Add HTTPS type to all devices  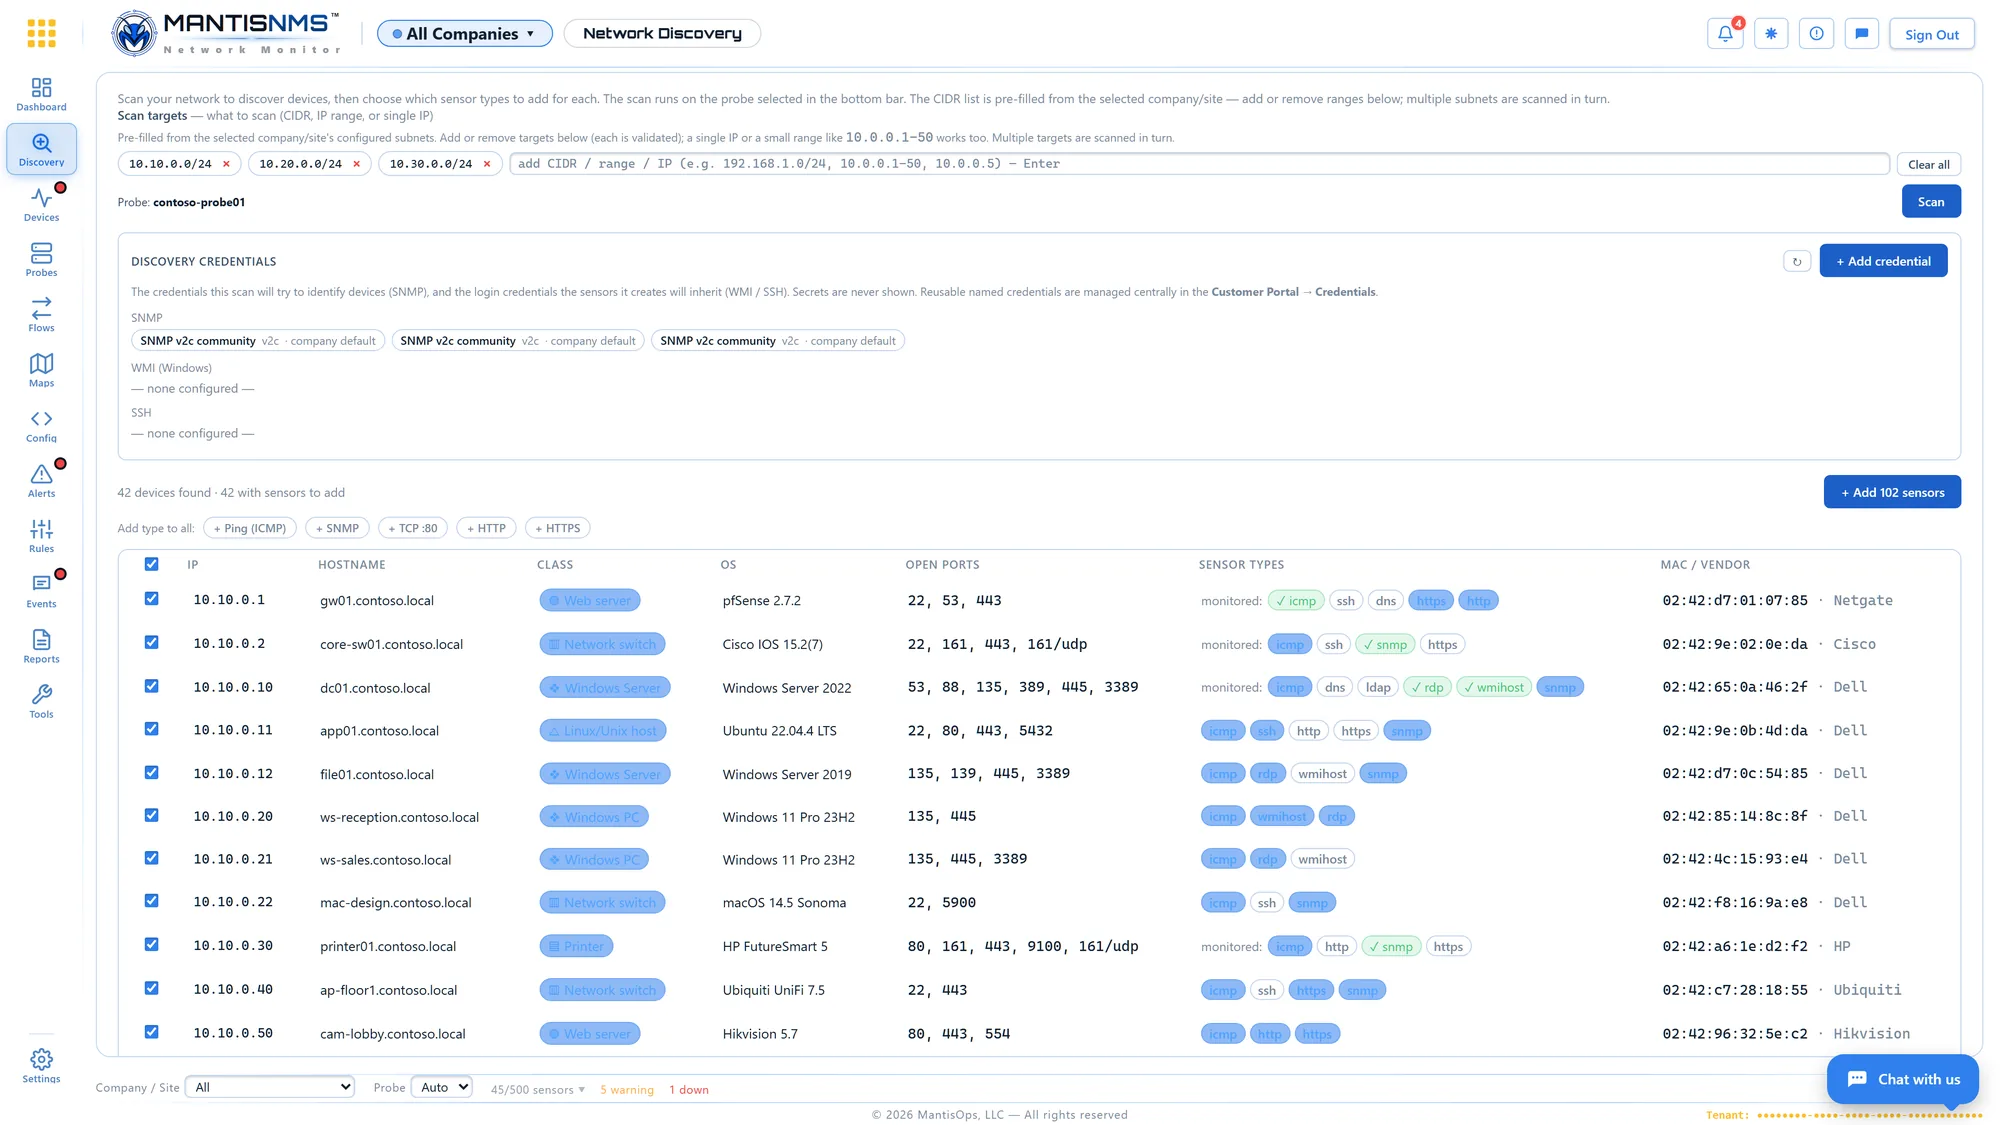[557, 528]
